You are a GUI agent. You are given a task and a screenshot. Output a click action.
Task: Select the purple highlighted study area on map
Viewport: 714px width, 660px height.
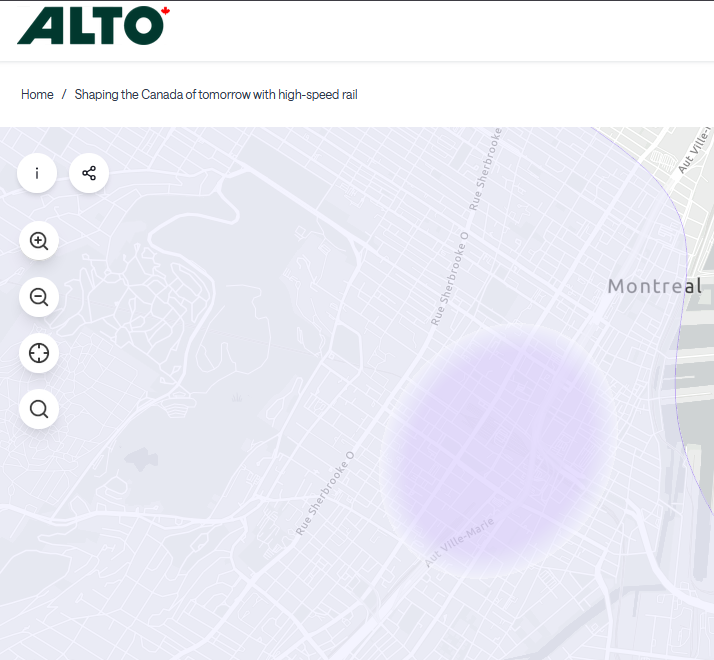tap(499, 451)
